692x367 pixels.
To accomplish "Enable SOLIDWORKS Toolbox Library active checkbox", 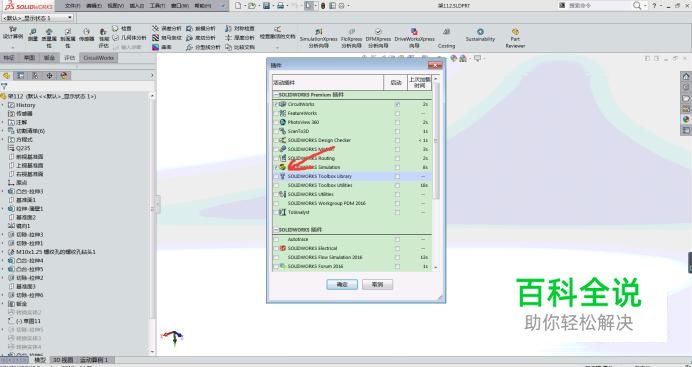I will pyautogui.click(x=276, y=176).
